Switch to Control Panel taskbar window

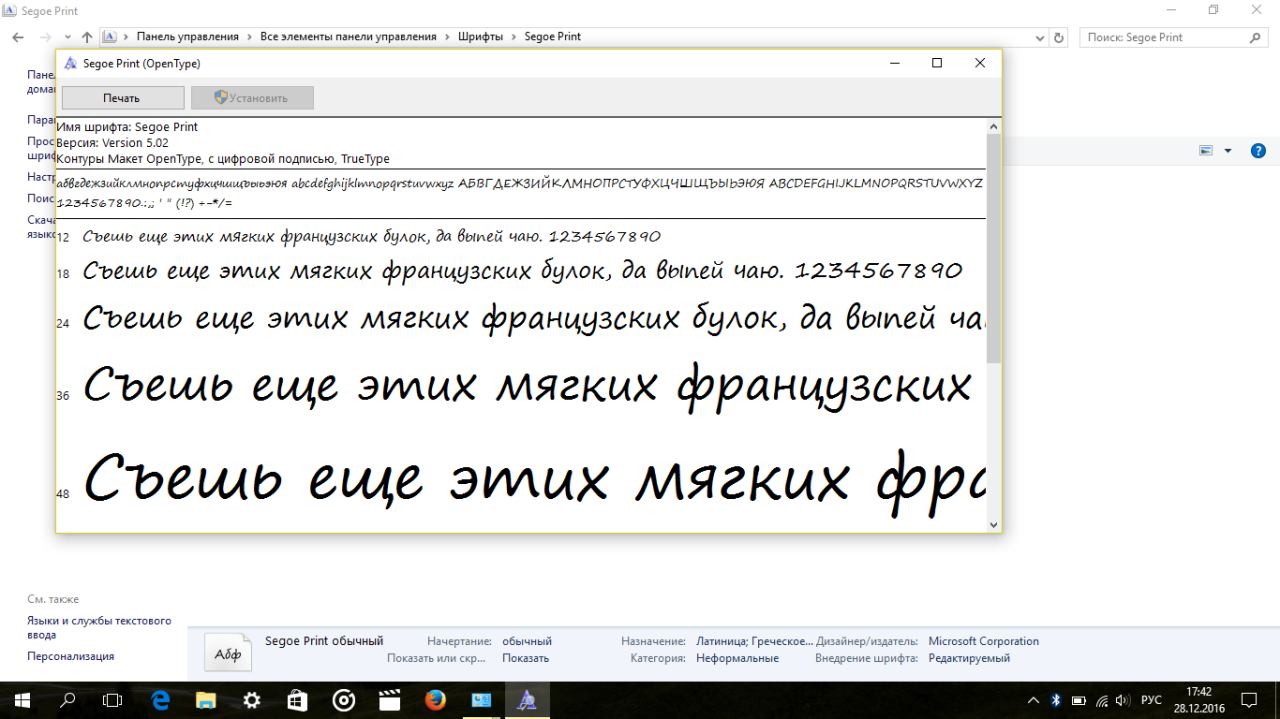tap(481, 701)
